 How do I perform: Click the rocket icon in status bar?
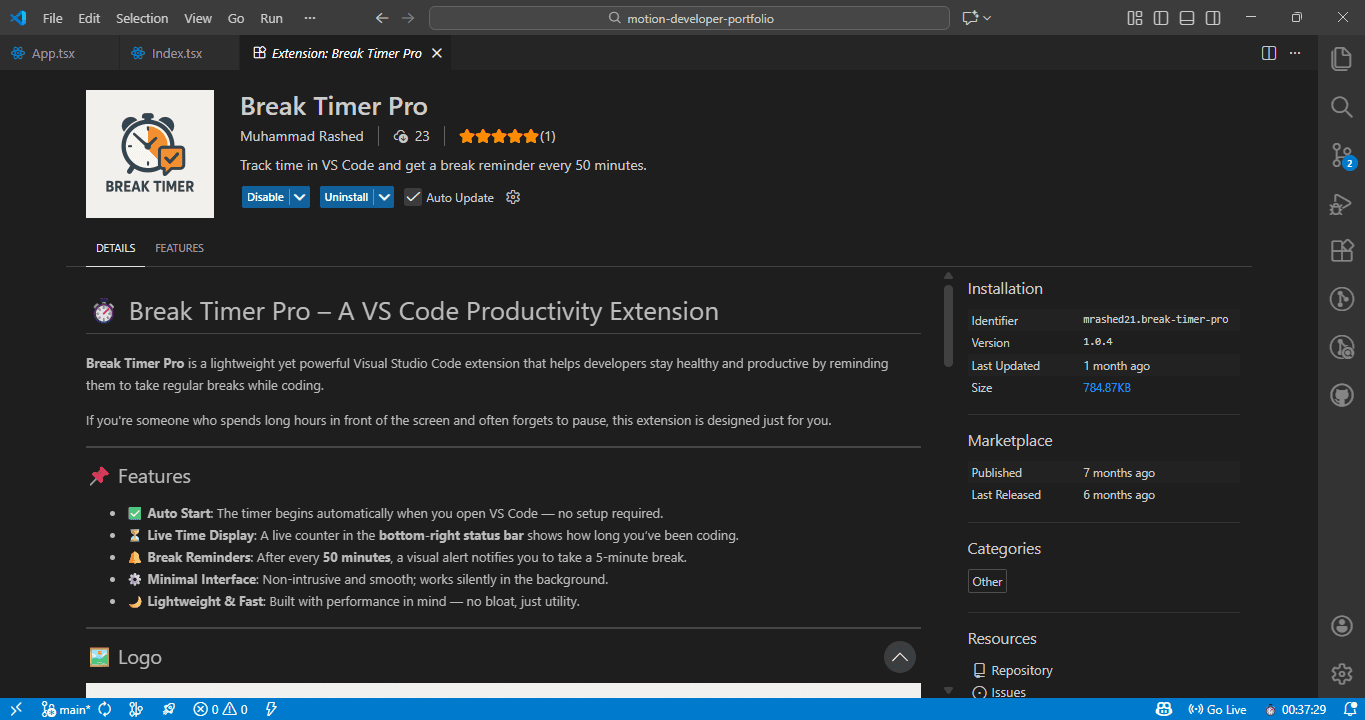pyautogui.click(x=169, y=709)
